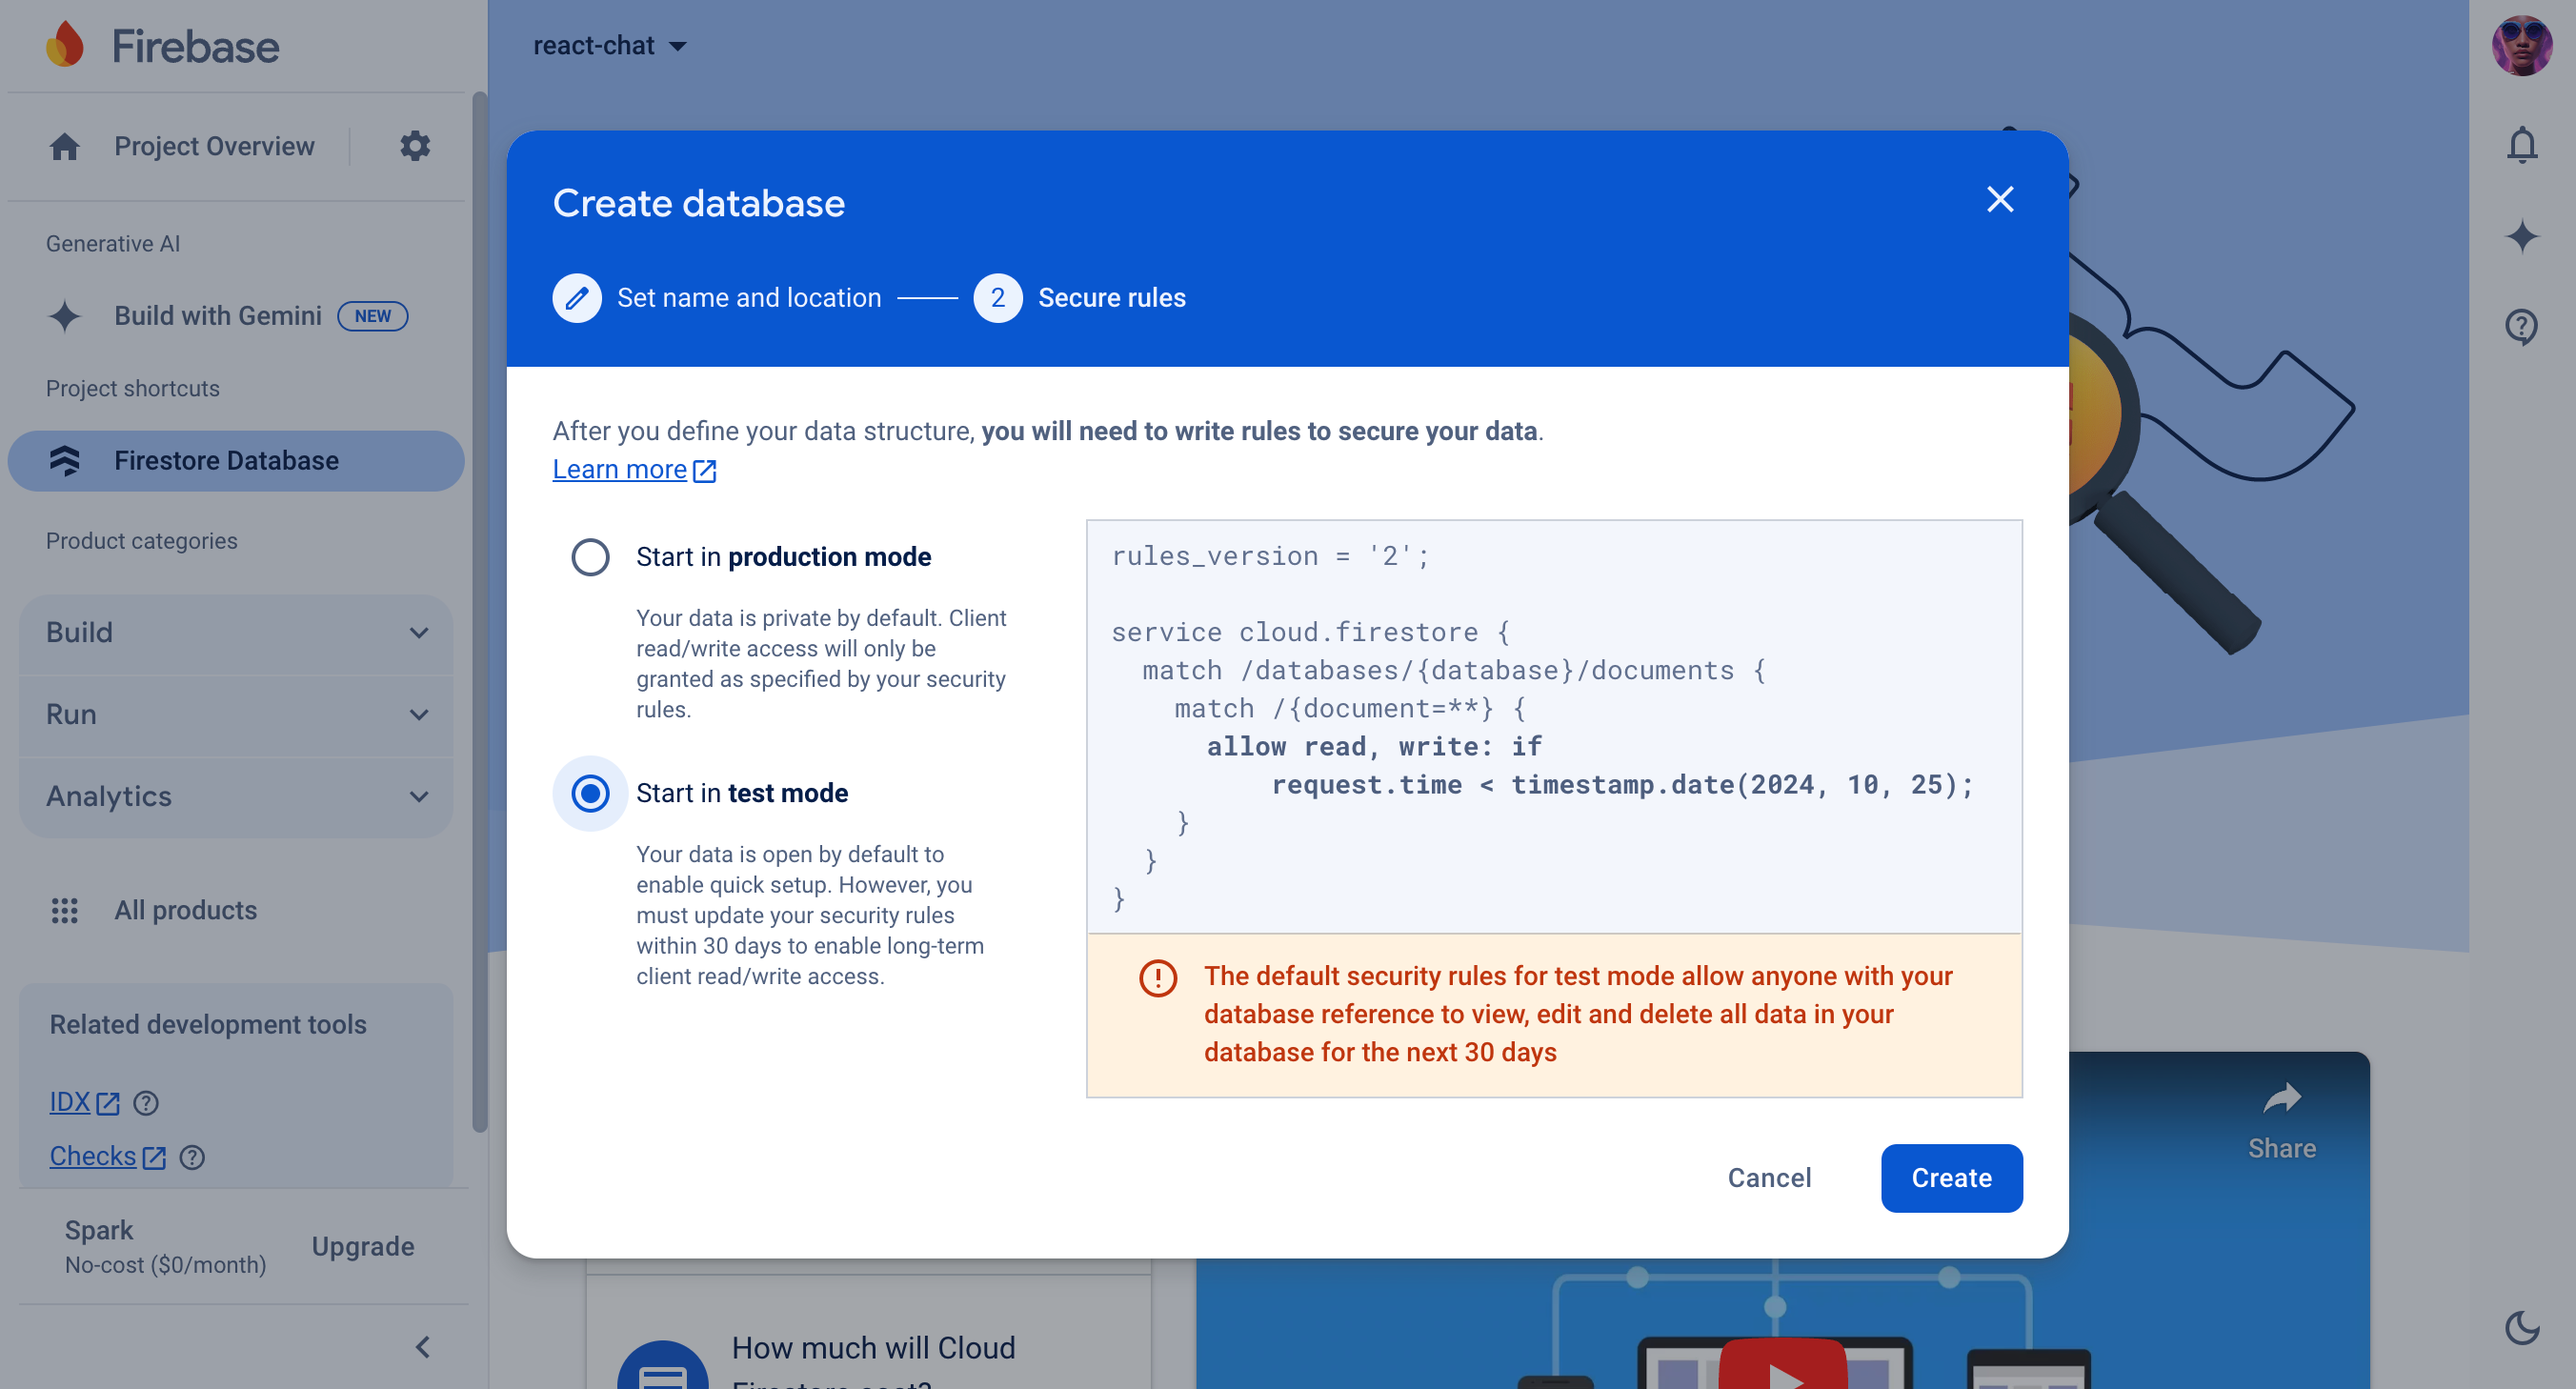Screen dimensions: 2576x1389
Task: Open Project Overview from the sidebar
Action: coord(213,146)
